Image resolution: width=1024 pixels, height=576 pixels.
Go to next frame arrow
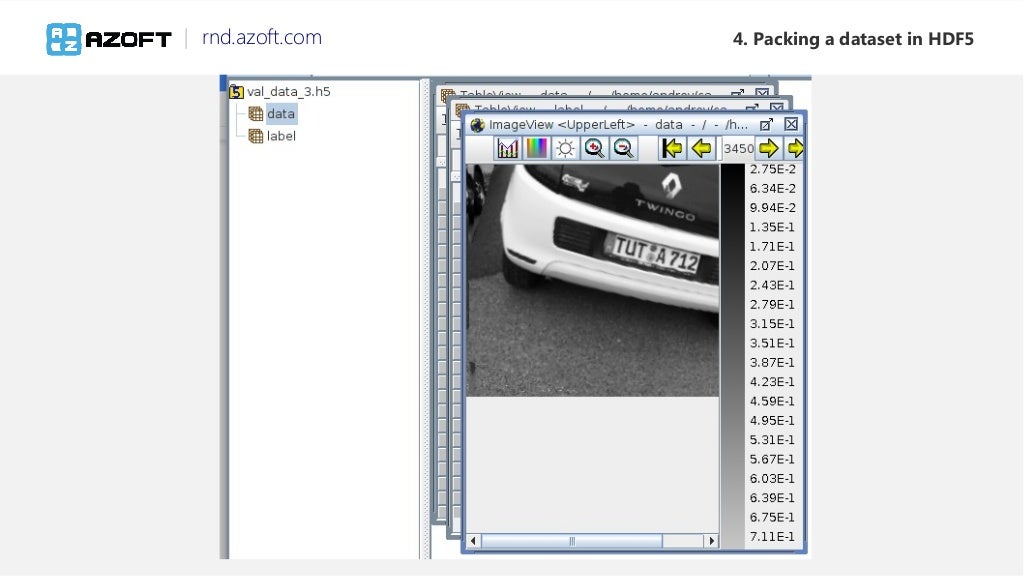click(x=769, y=148)
